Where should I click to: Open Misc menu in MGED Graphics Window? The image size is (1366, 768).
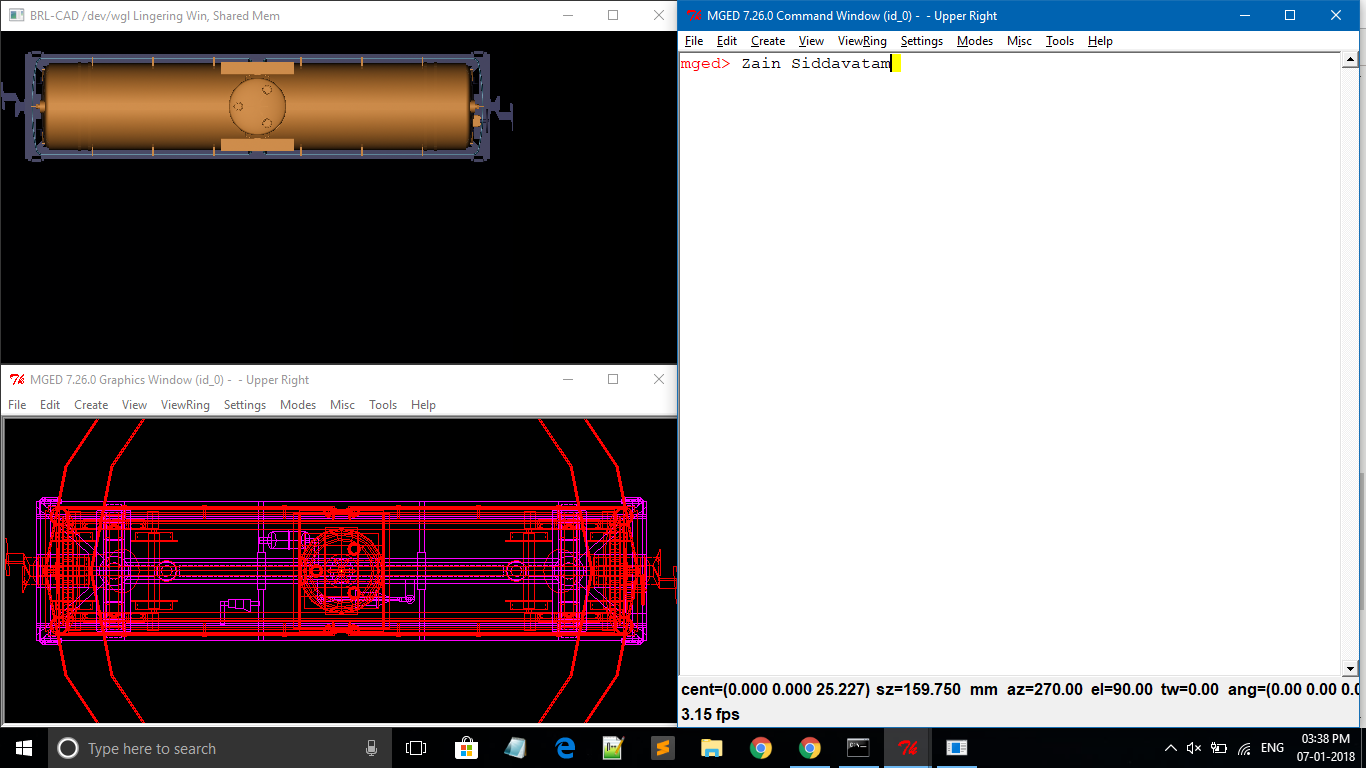(x=342, y=405)
